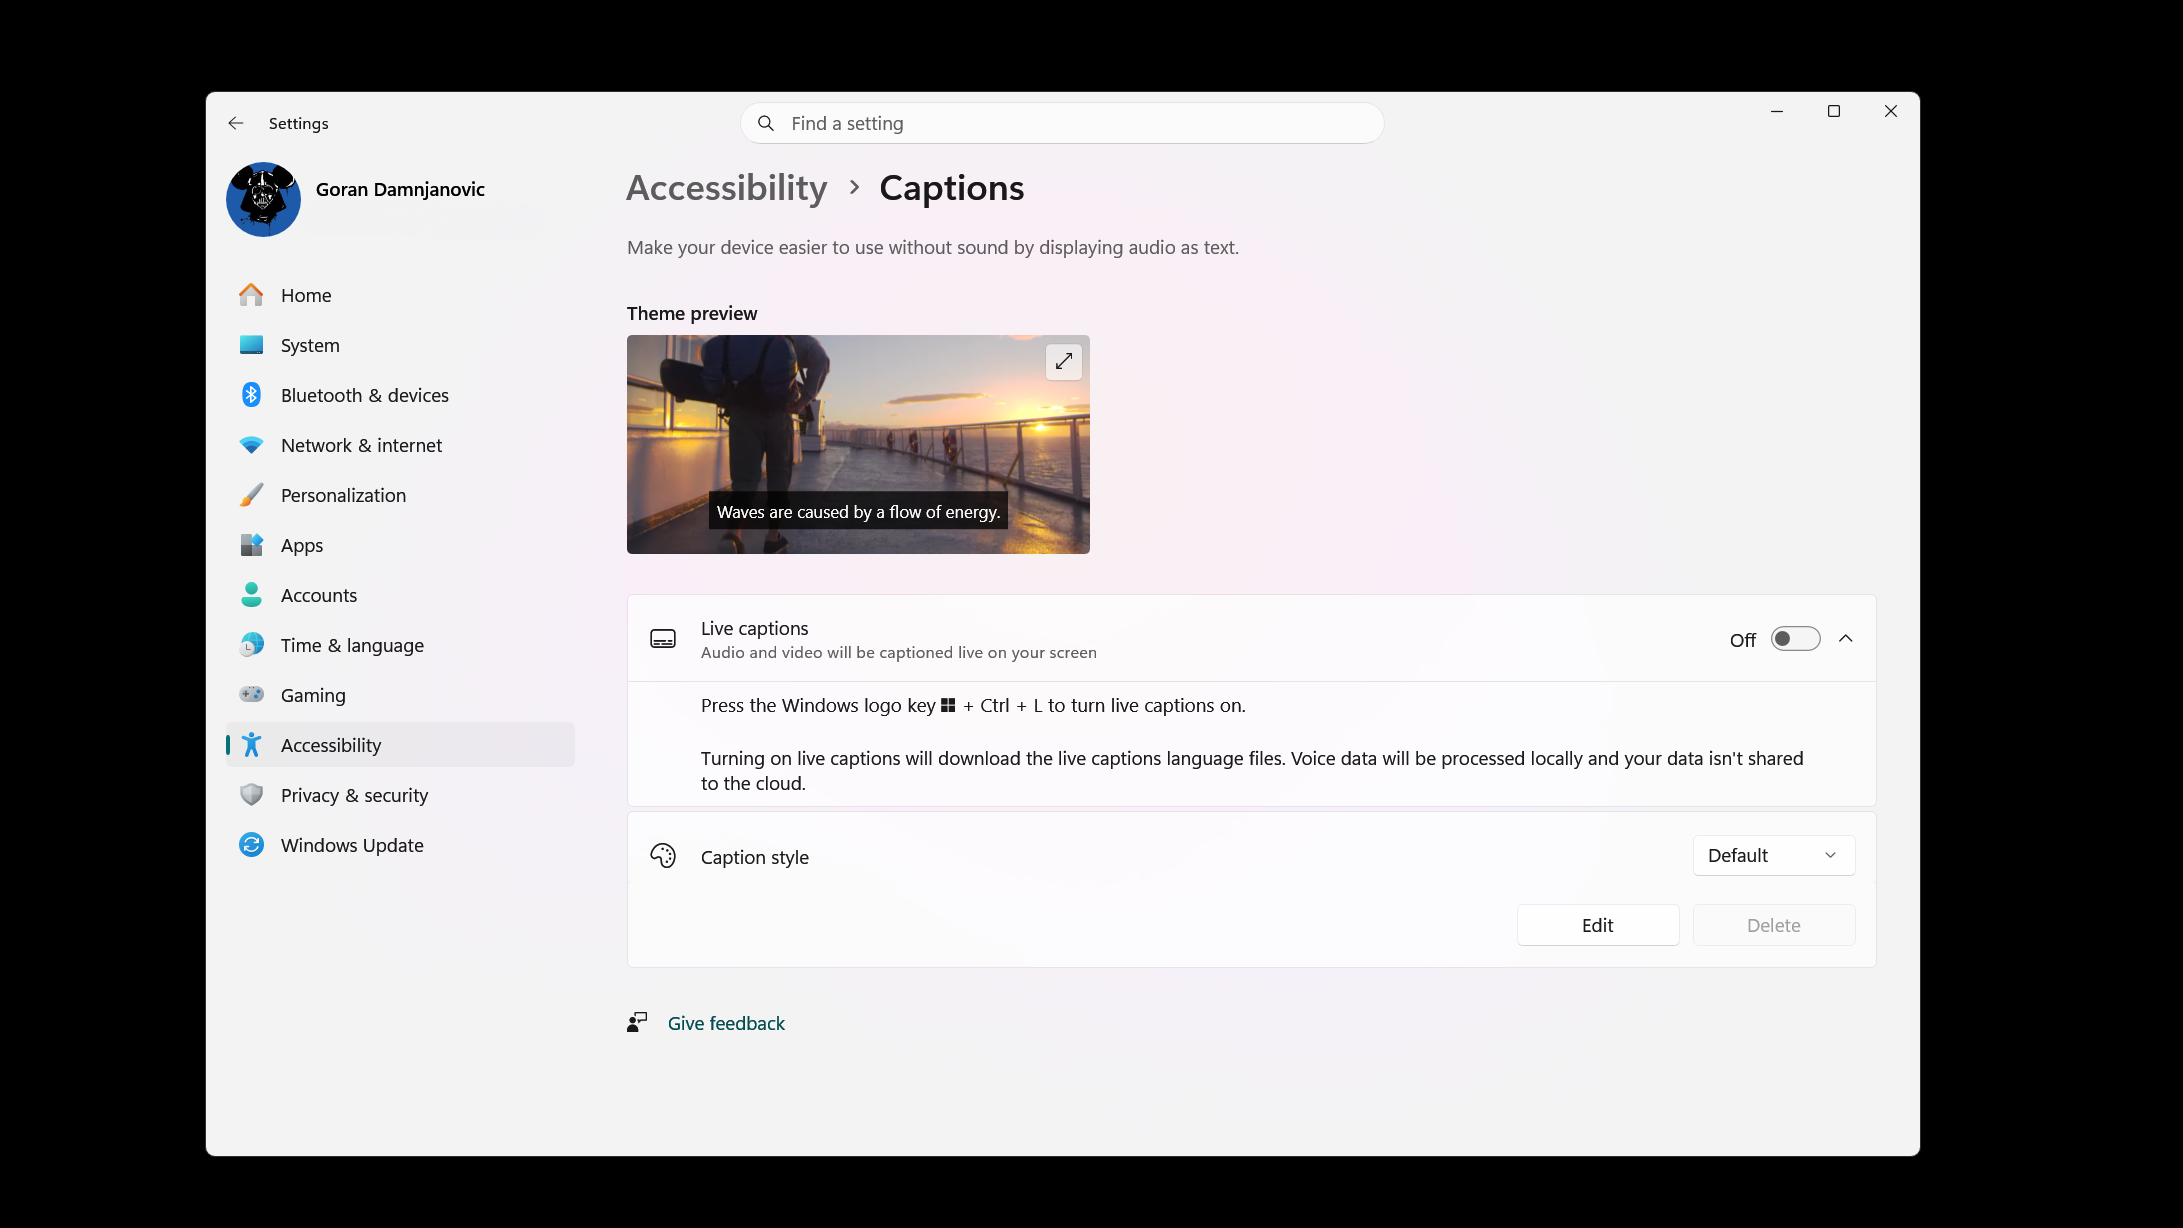Image resolution: width=2183 pixels, height=1228 pixels.
Task: Maximize the Settings window
Action: 1834,111
